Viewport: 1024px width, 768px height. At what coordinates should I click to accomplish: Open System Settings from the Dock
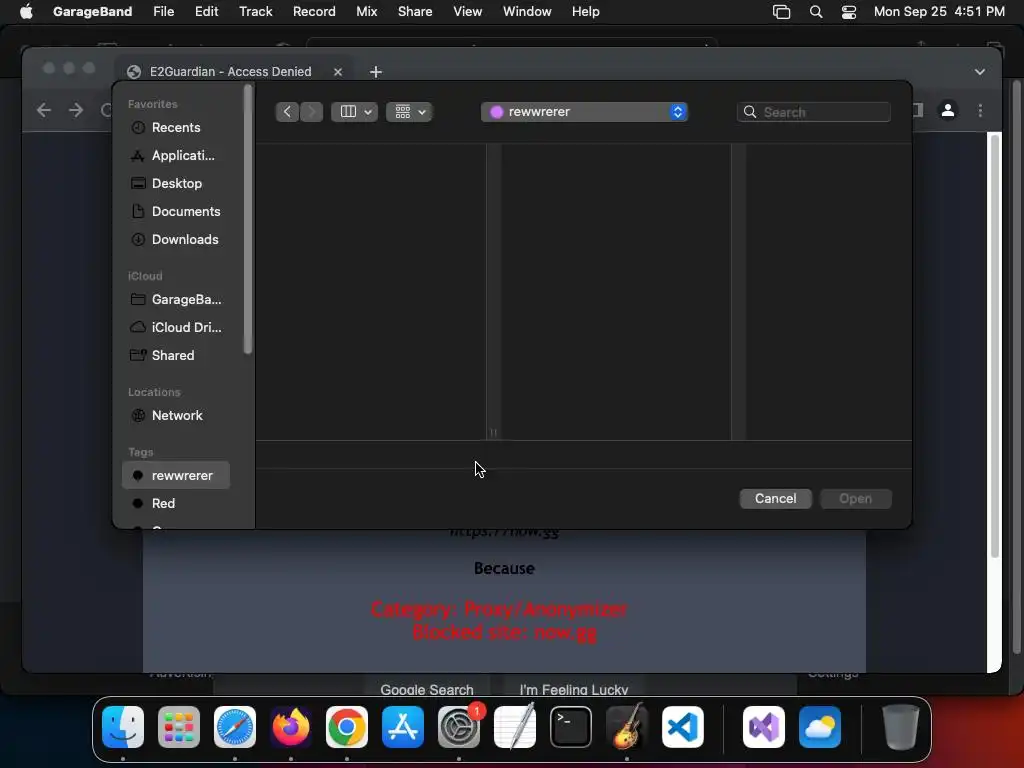(x=459, y=727)
